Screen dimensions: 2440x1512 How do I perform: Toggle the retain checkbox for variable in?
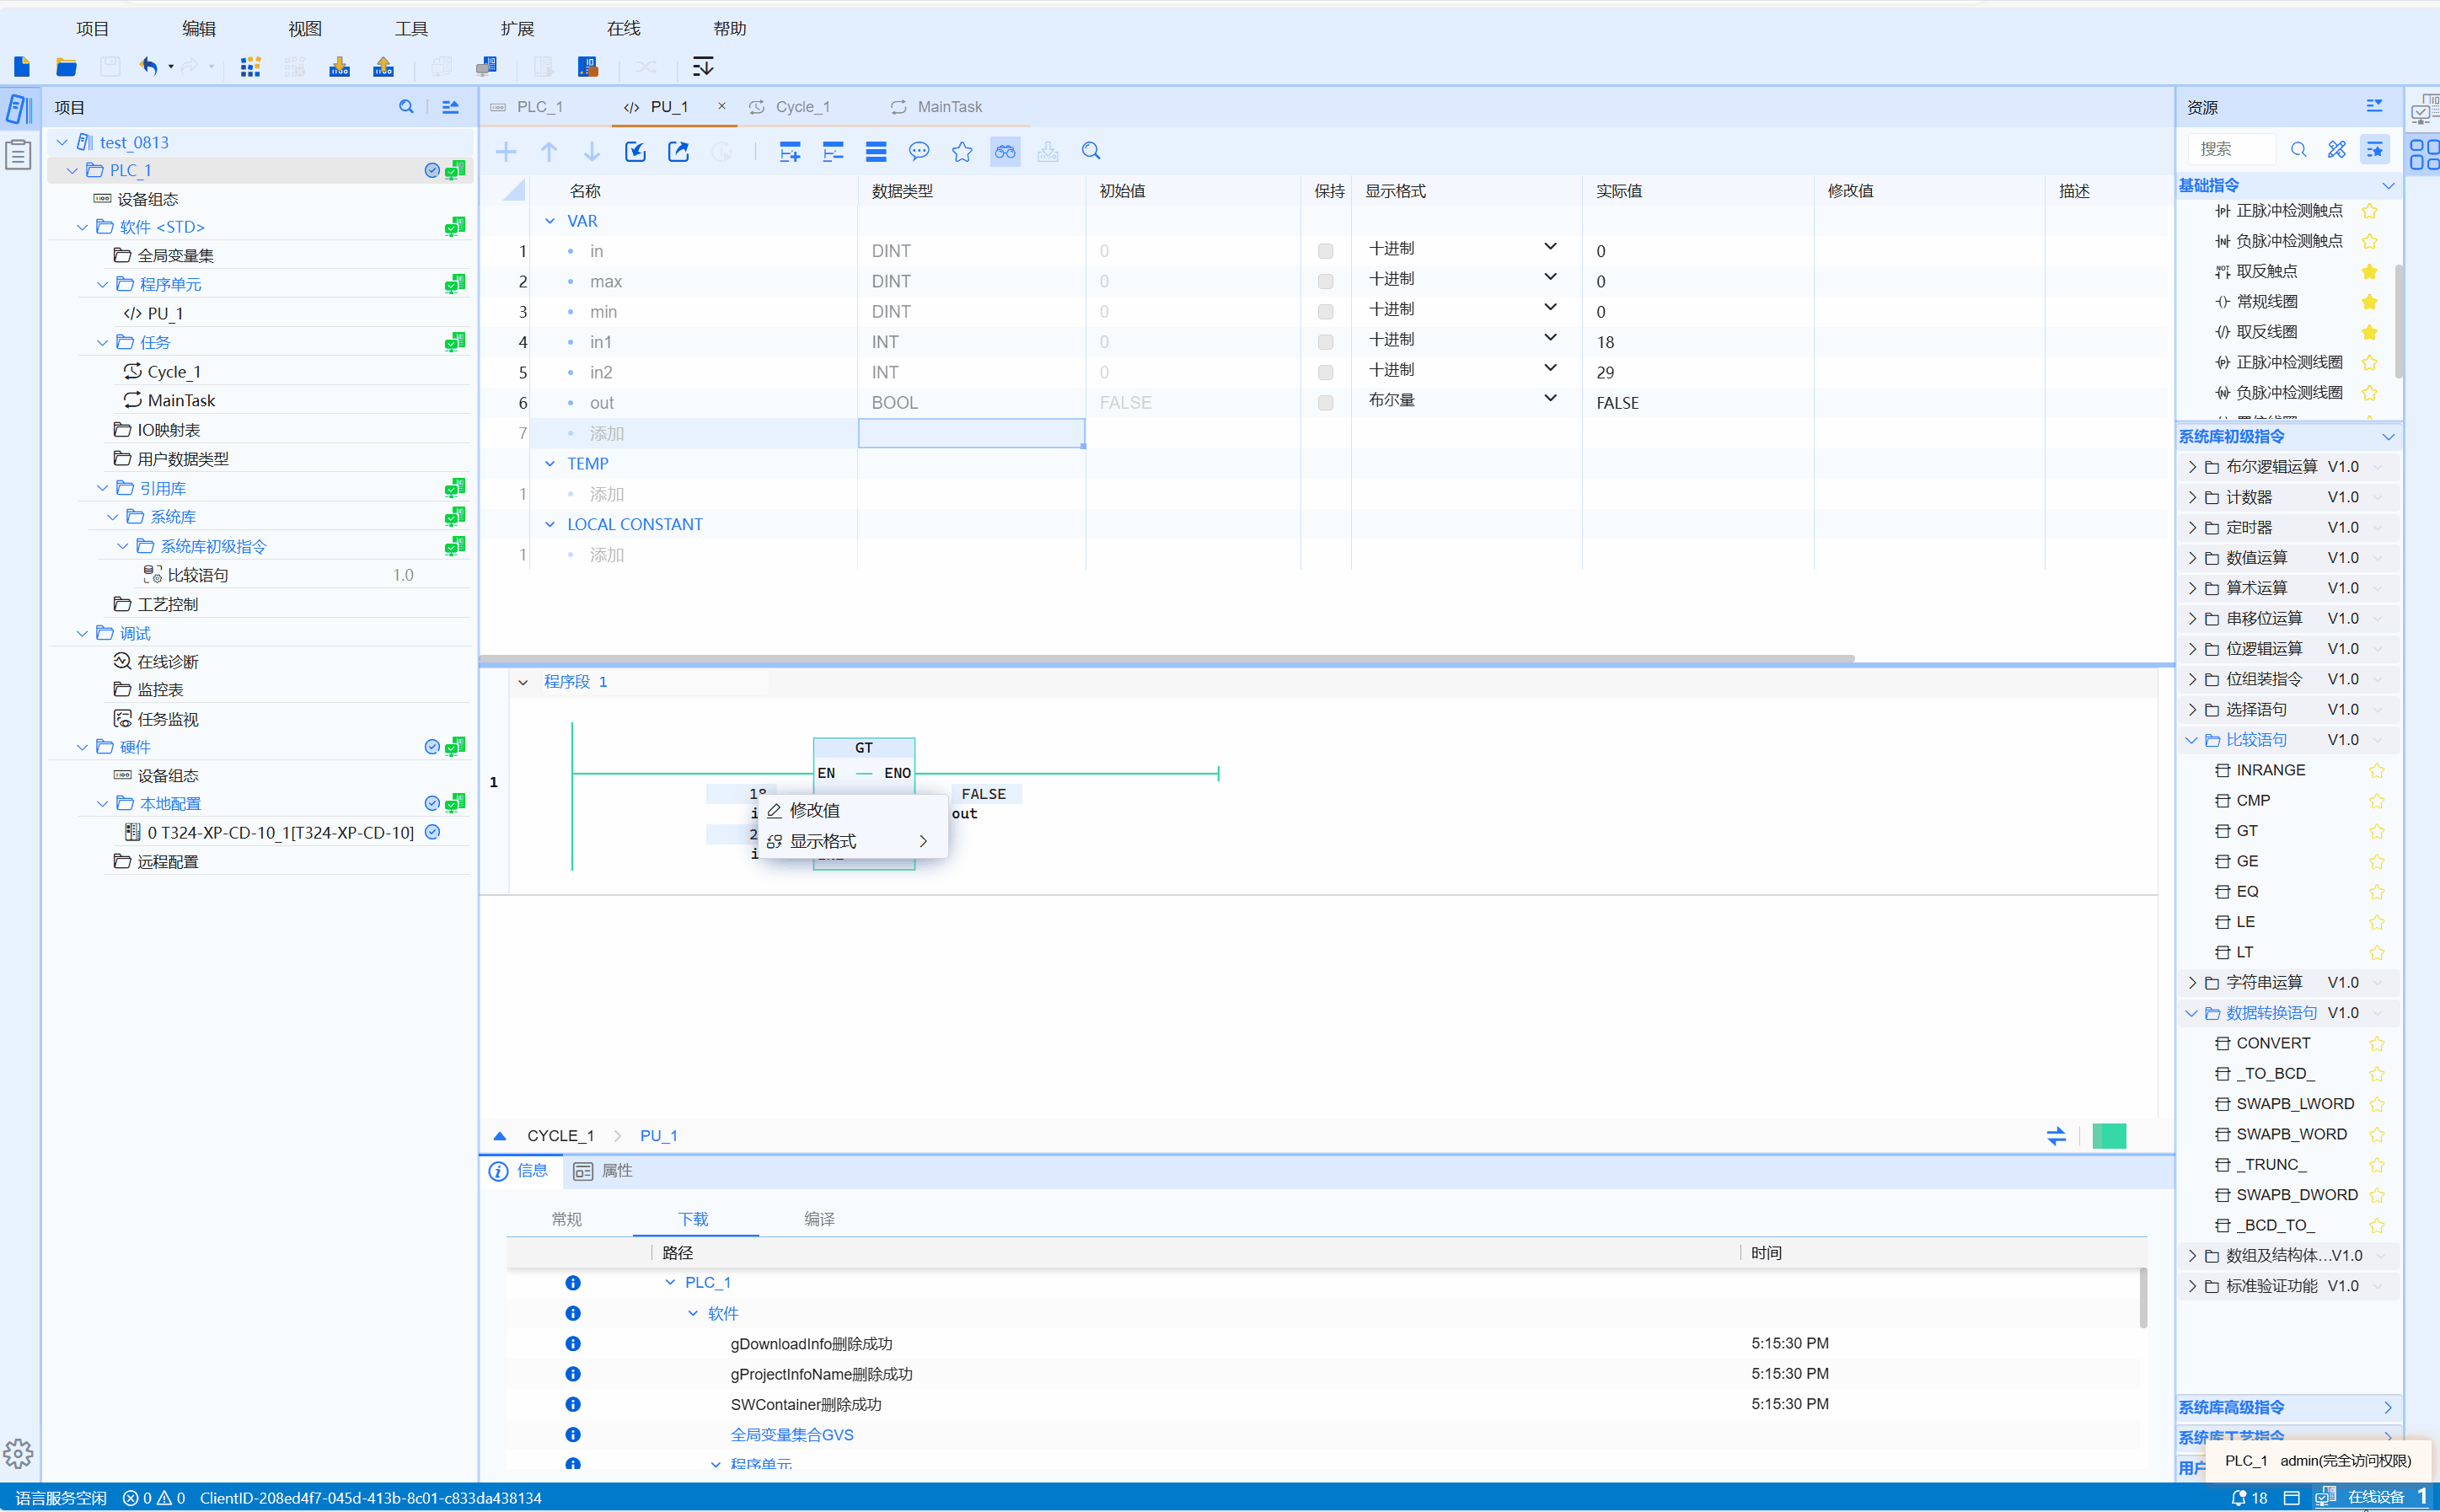tap(1325, 251)
